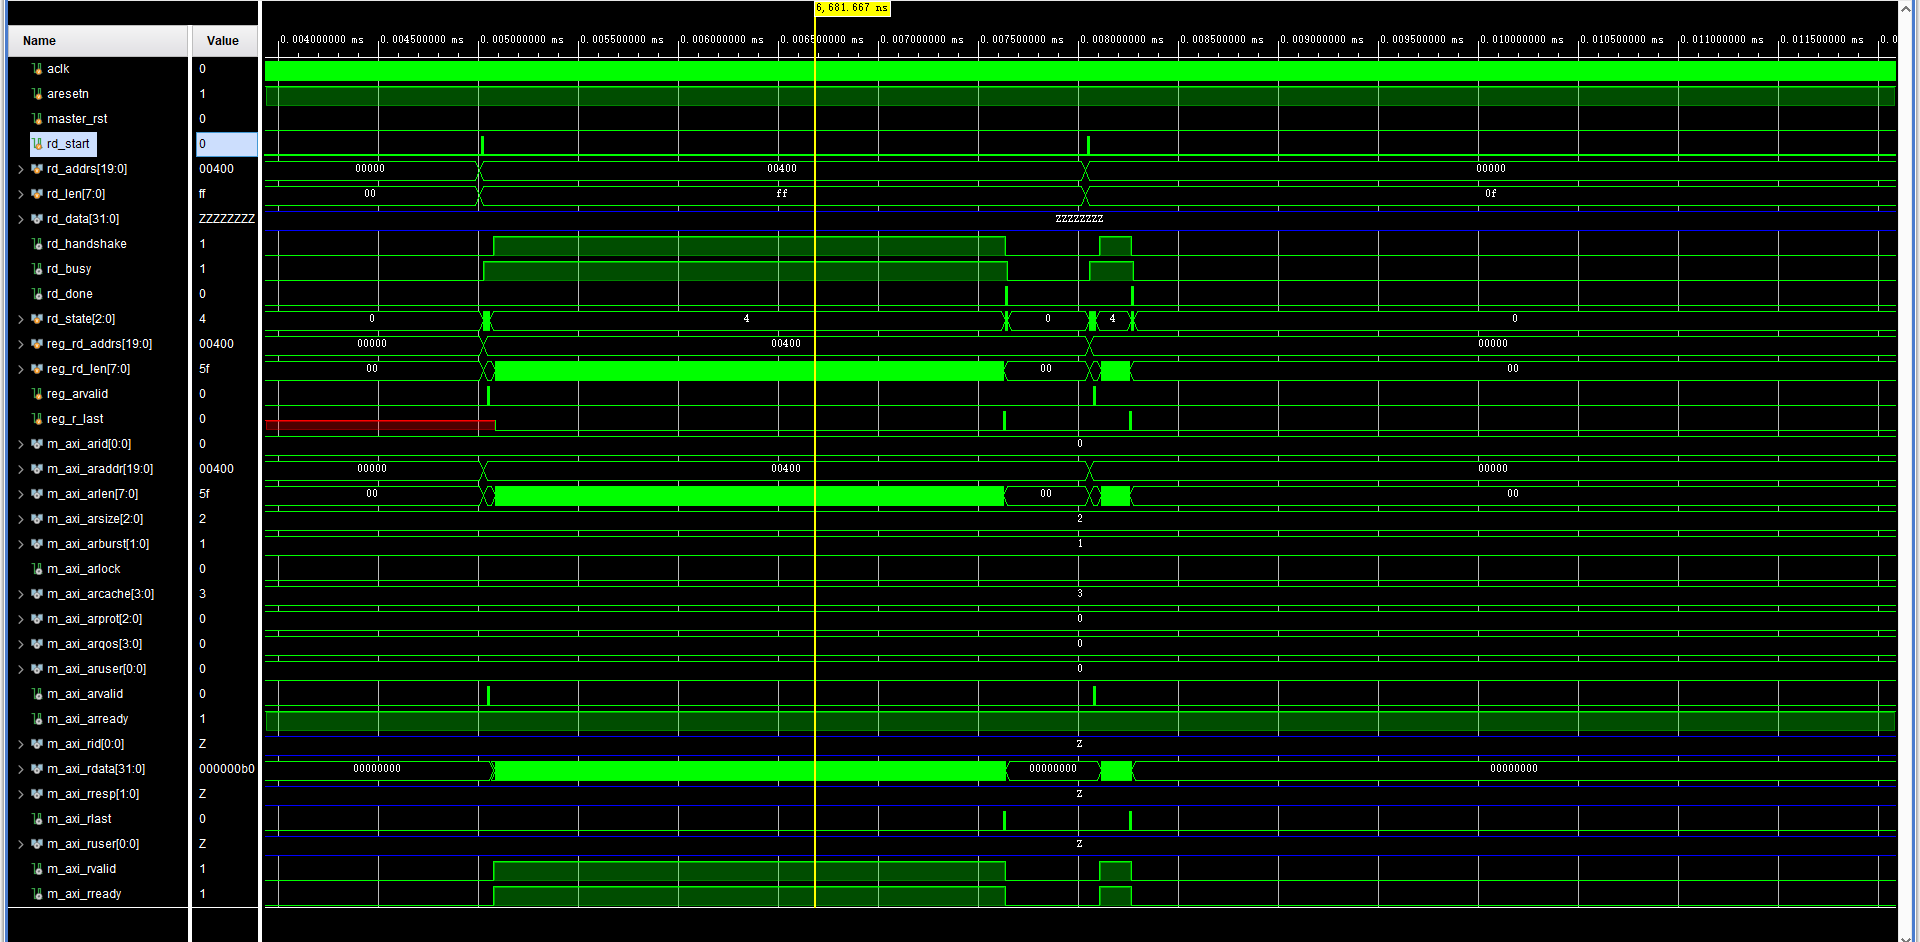Select the aresetn signal waveform icon
1920x942 pixels.
36,94
